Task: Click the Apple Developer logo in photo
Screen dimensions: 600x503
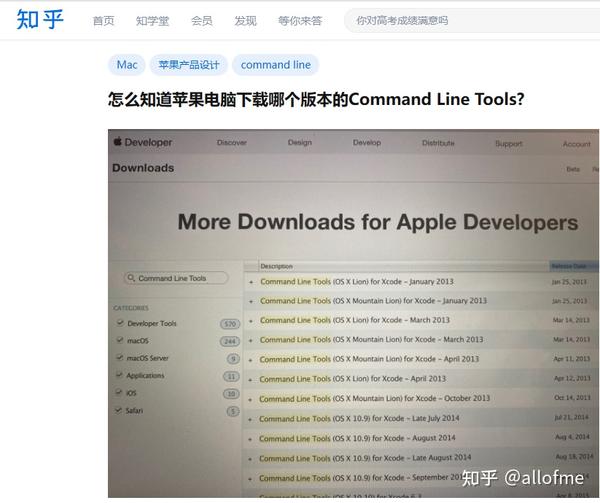Action: point(143,142)
